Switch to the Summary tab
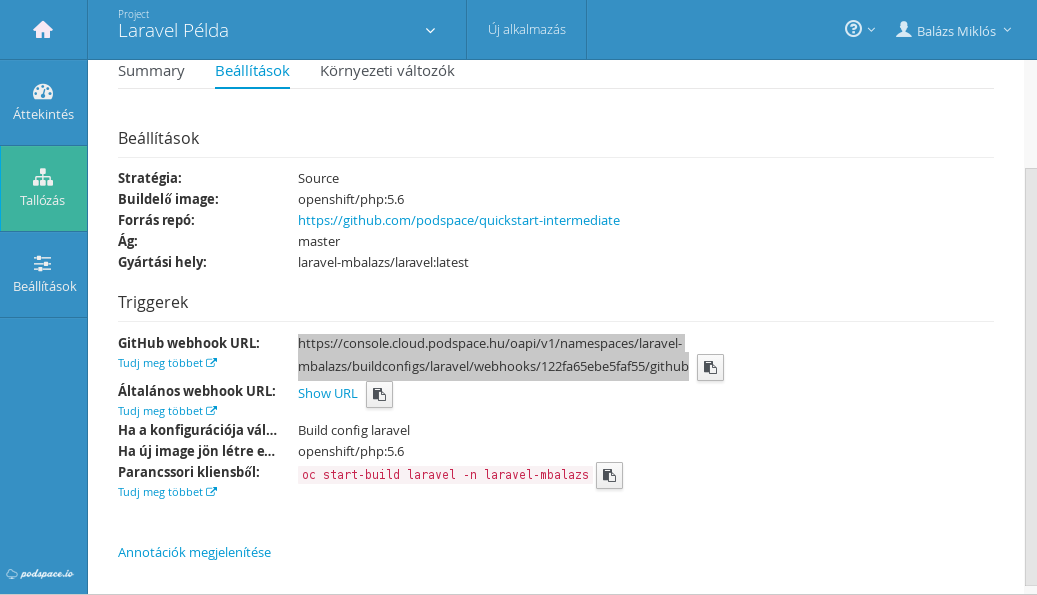Image resolution: width=1037 pixels, height=595 pixels. click(151, 71)
